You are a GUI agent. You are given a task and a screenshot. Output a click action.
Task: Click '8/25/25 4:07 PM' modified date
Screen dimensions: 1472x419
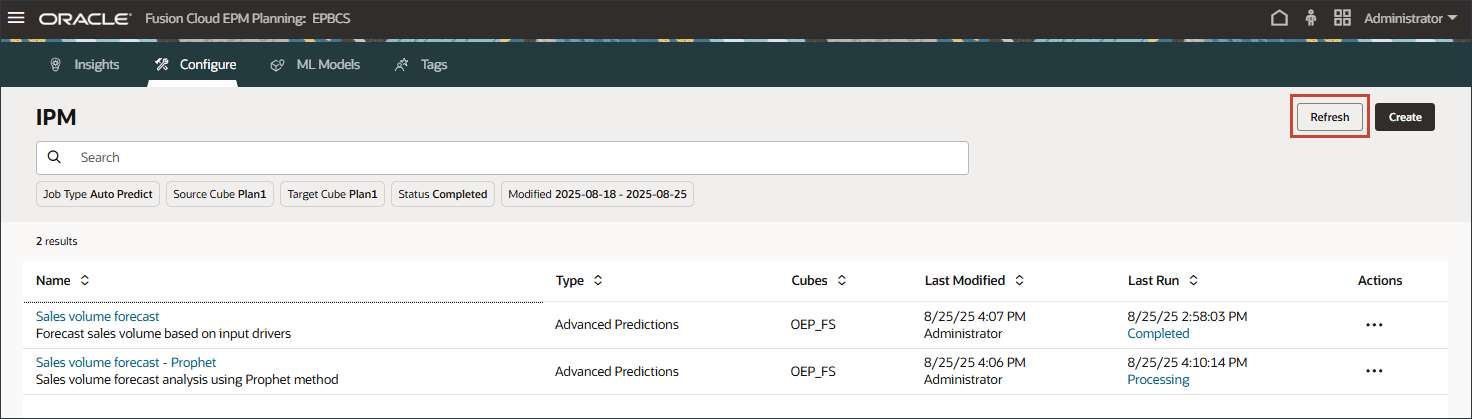click(975, 316)
